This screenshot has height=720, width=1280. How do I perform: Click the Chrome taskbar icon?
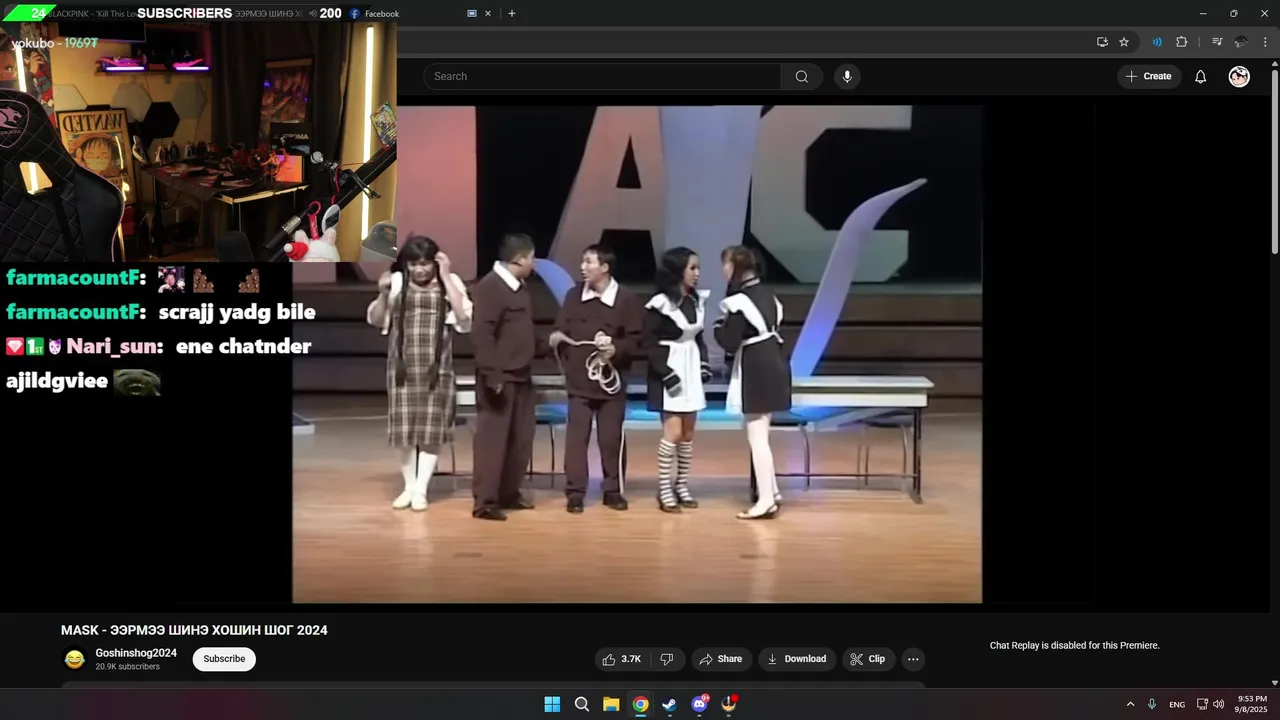pyautogui.click(x=640, y=704)
